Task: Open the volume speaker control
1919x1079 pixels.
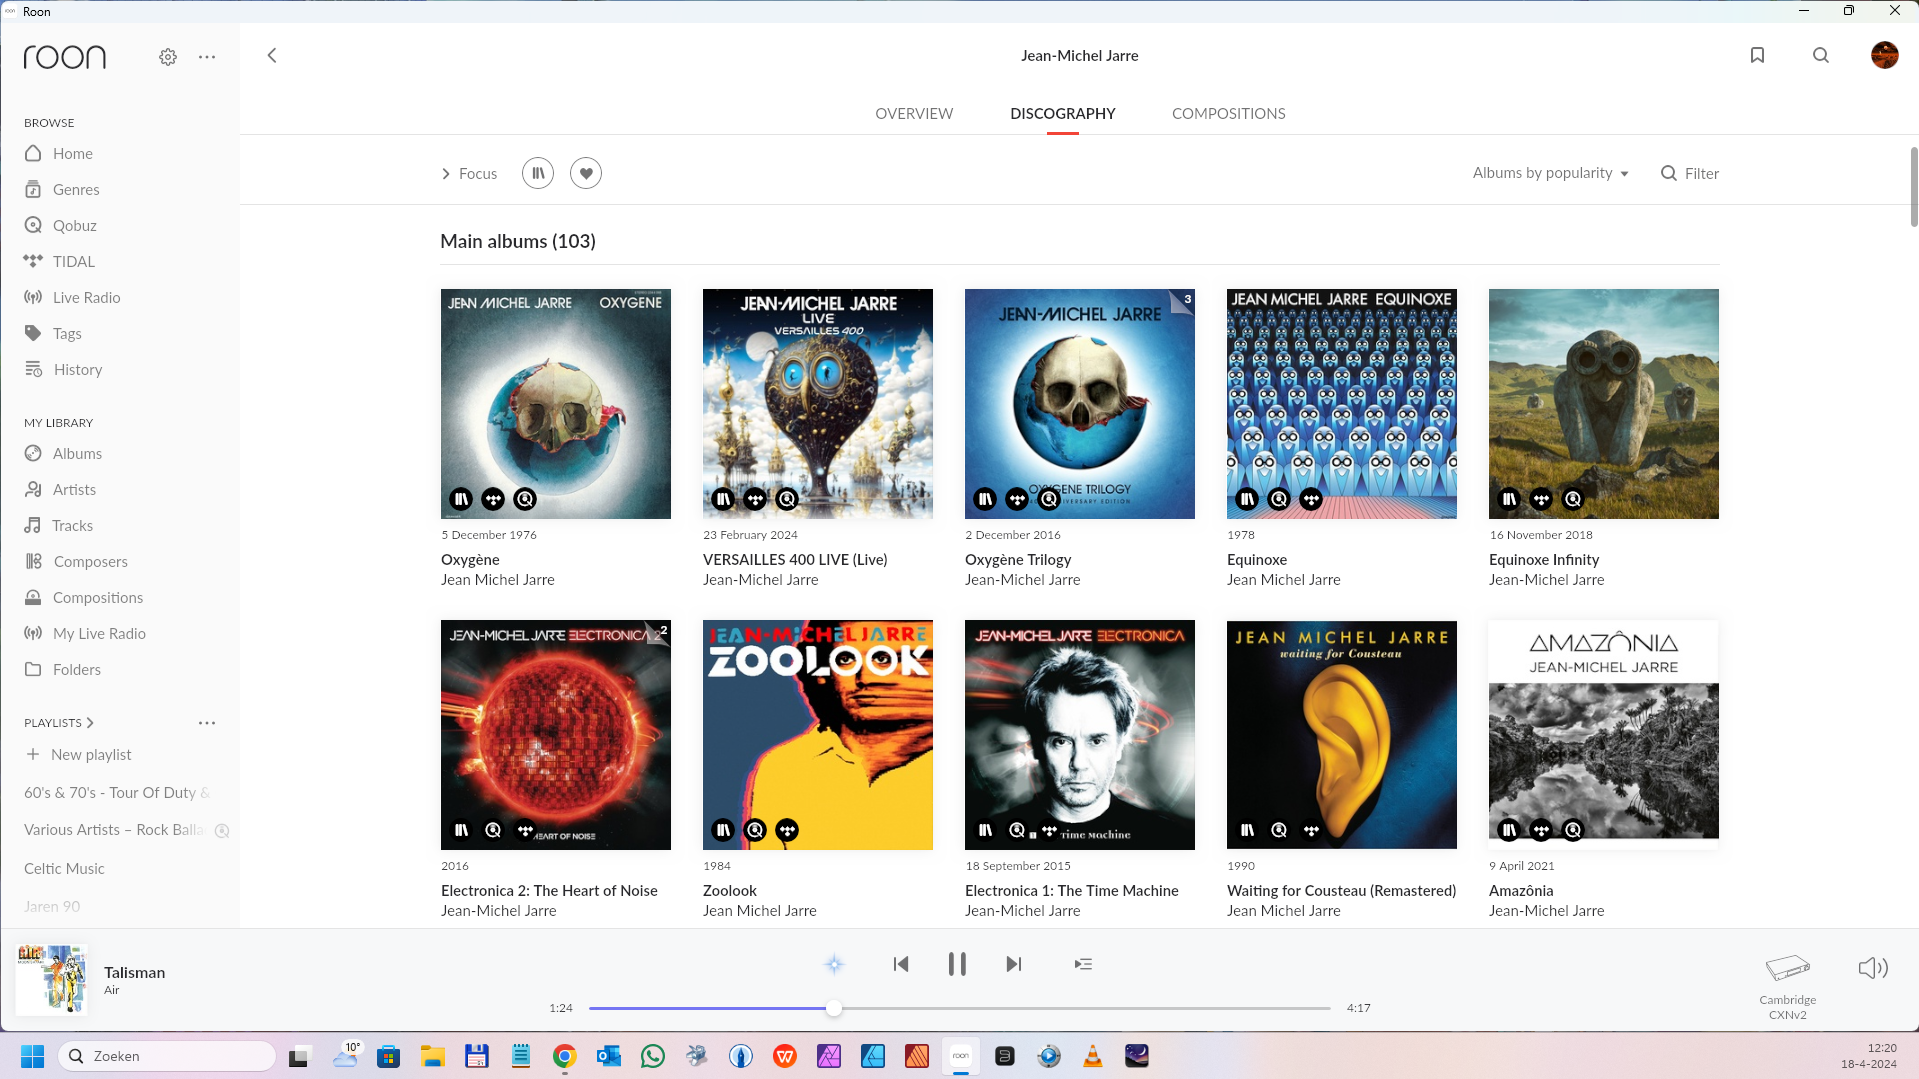Action: (x=1872, y=967)
